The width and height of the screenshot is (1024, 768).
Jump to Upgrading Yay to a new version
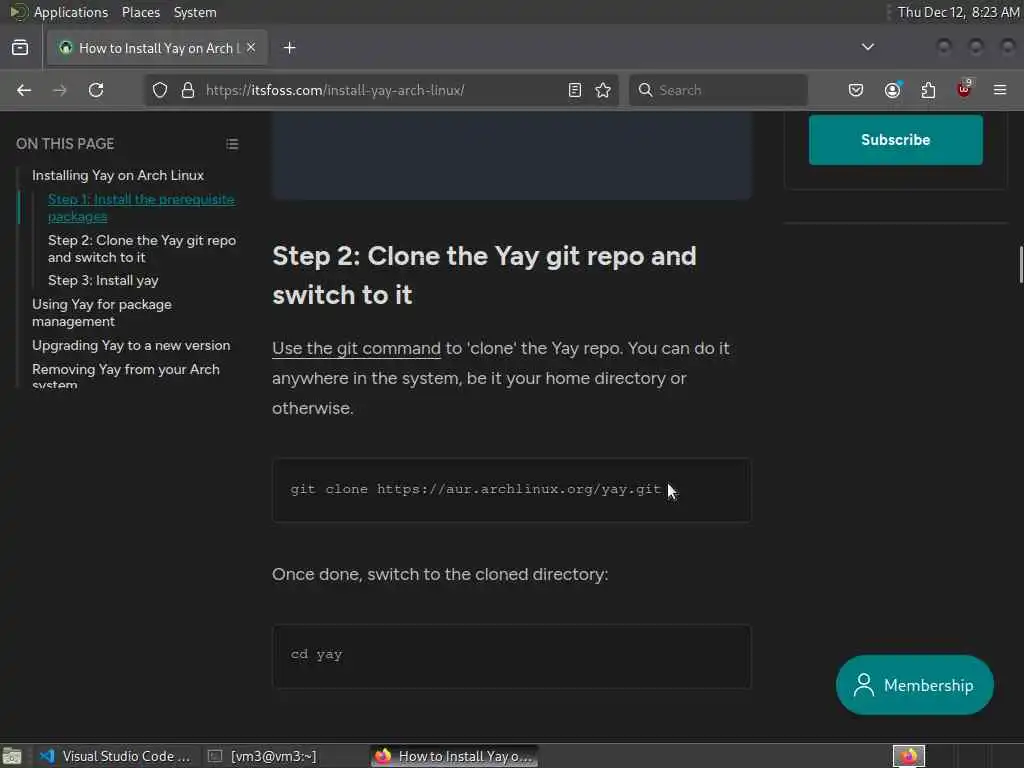pos(131,345)
